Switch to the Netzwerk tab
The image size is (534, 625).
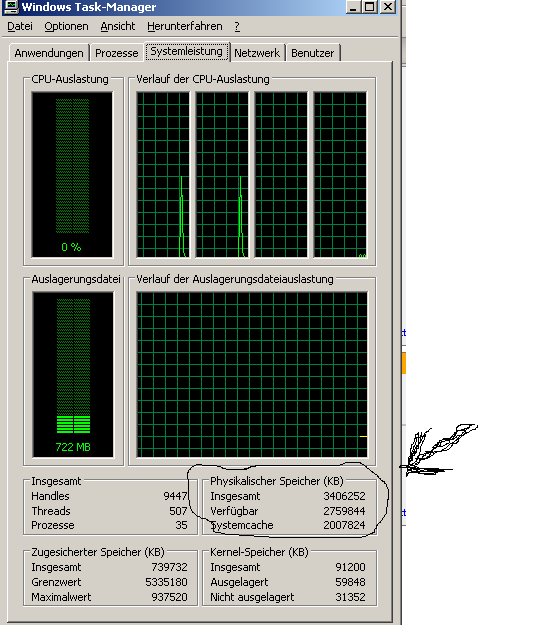pyautogui.click(x=257, y=53)
